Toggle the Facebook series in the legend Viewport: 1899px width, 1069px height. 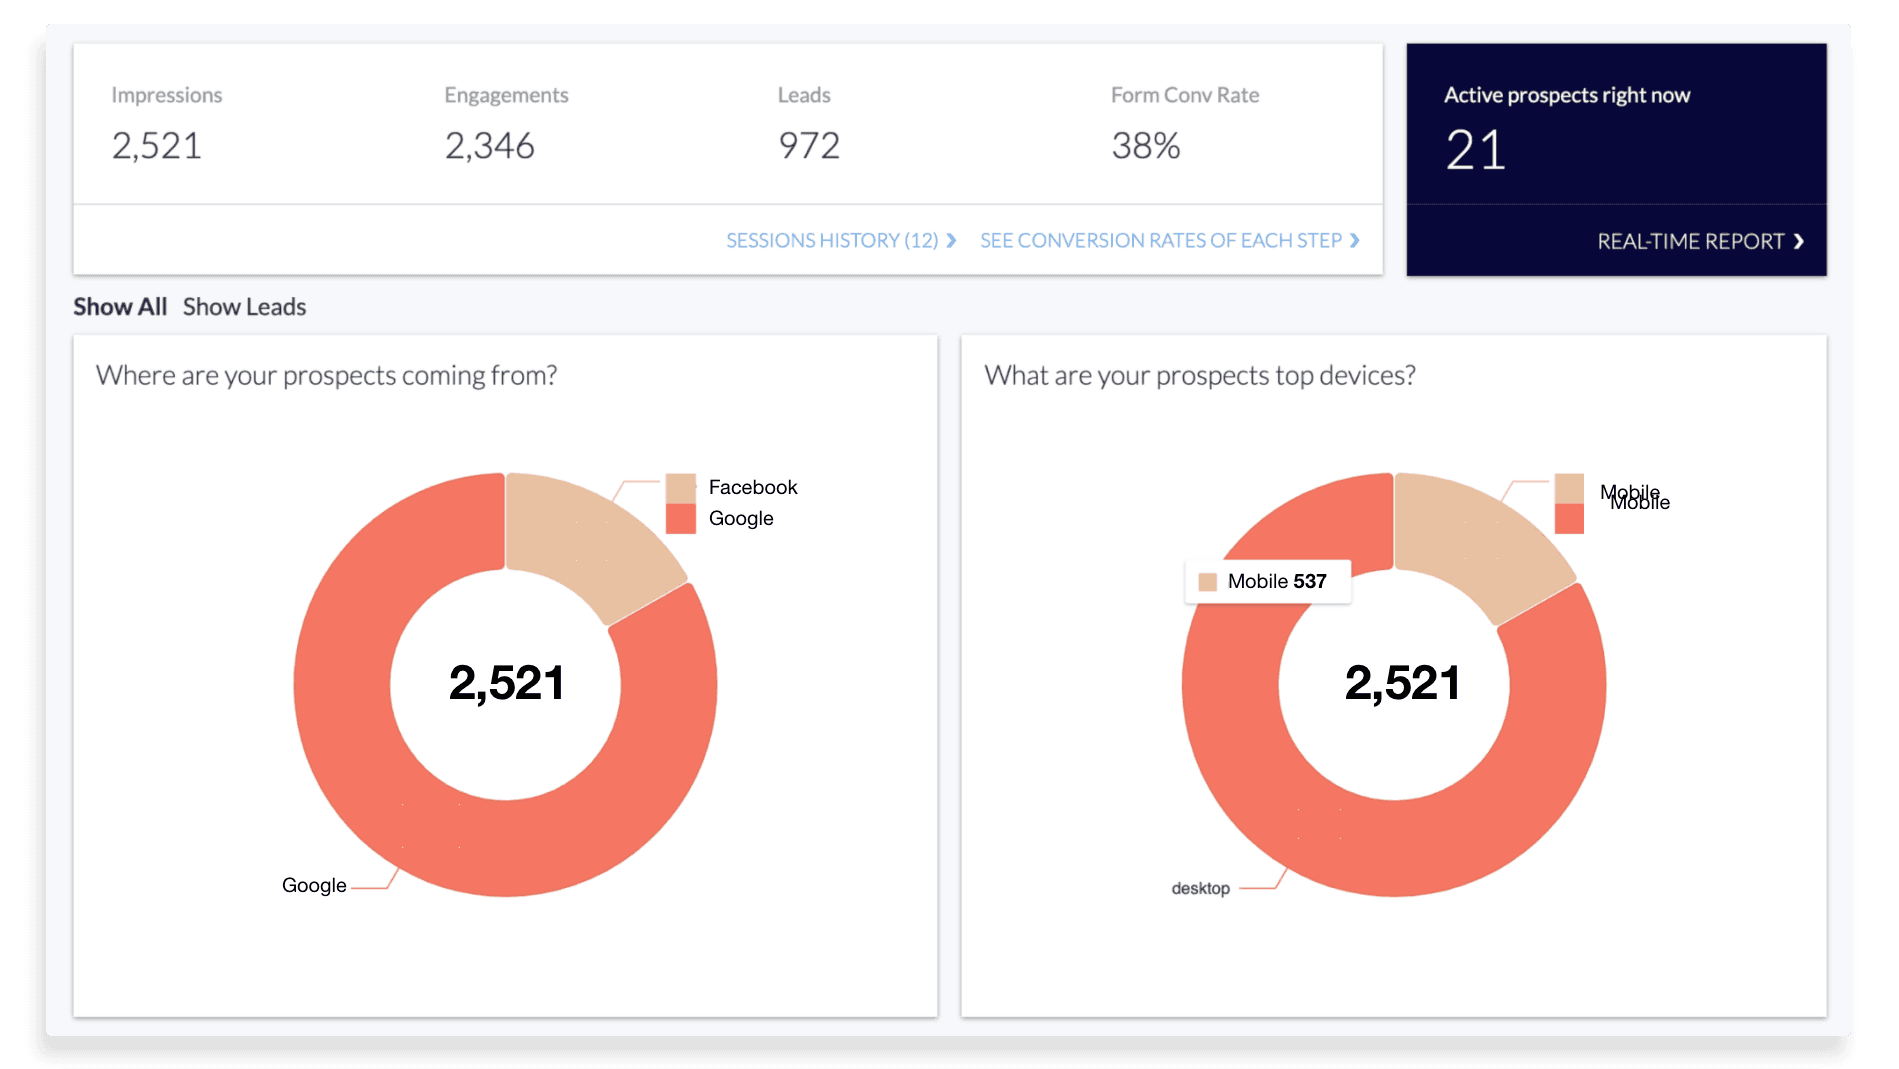tap(753, 487)
